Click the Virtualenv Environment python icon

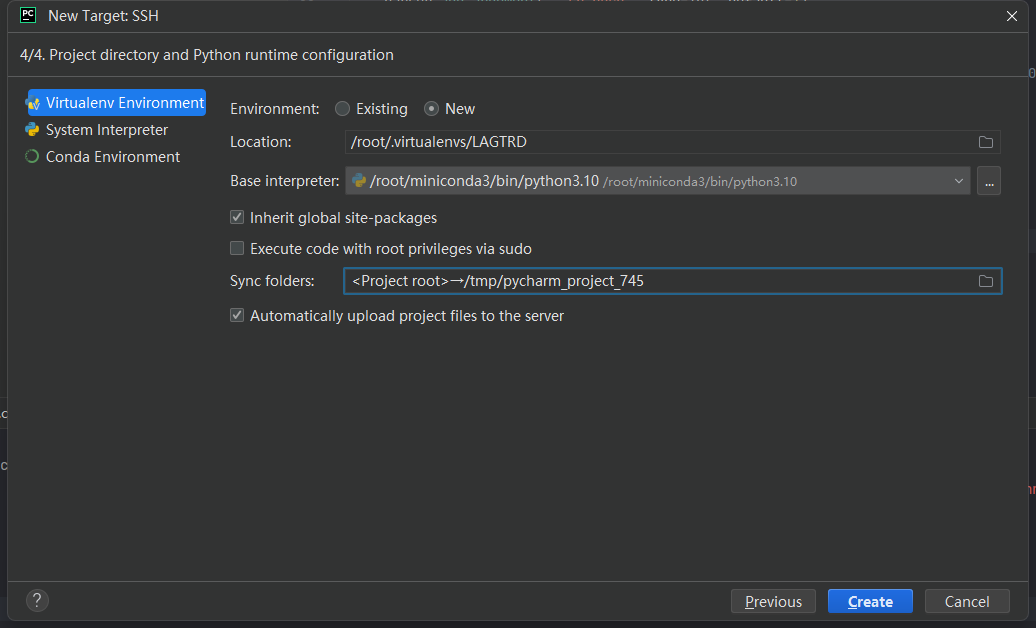pos(33,103)
